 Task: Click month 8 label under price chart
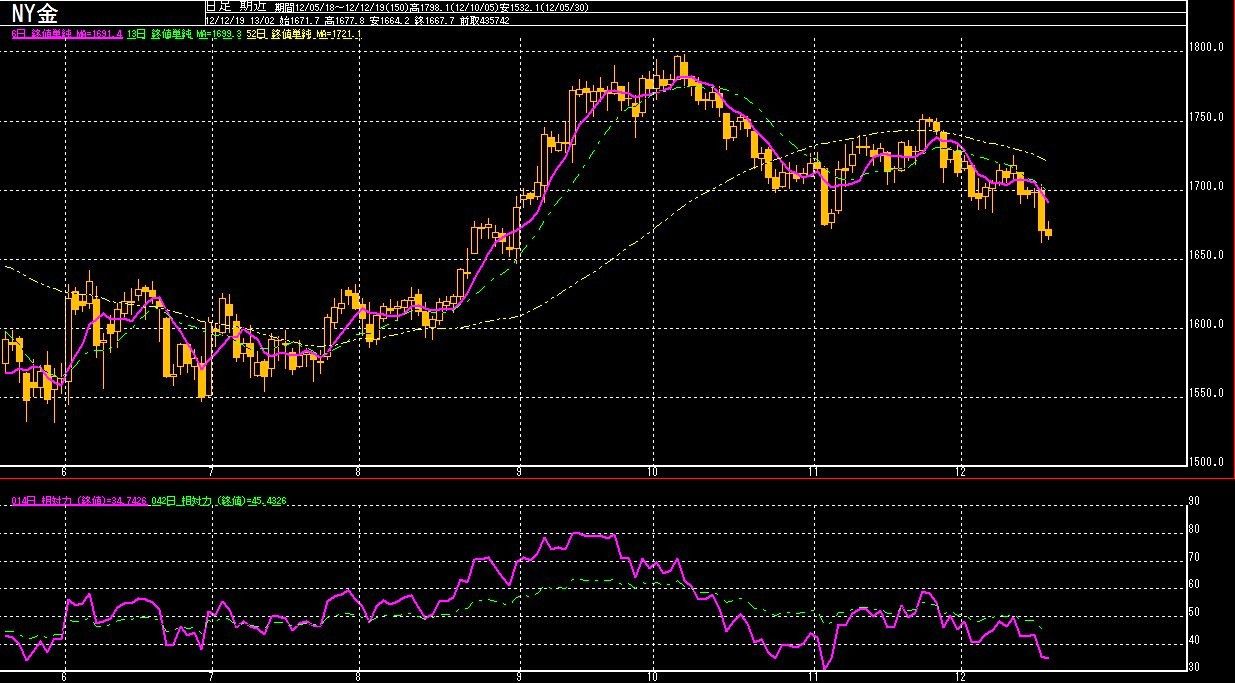[358, 471]
